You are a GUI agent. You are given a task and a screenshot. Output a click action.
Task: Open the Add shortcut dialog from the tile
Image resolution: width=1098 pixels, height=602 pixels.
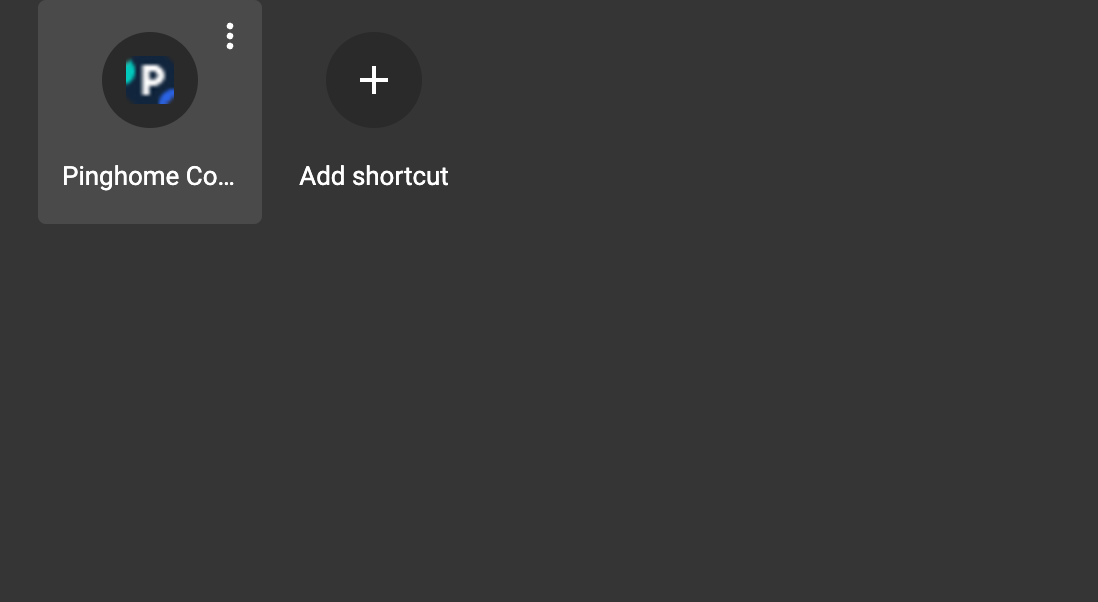click(x=374, y=112)
